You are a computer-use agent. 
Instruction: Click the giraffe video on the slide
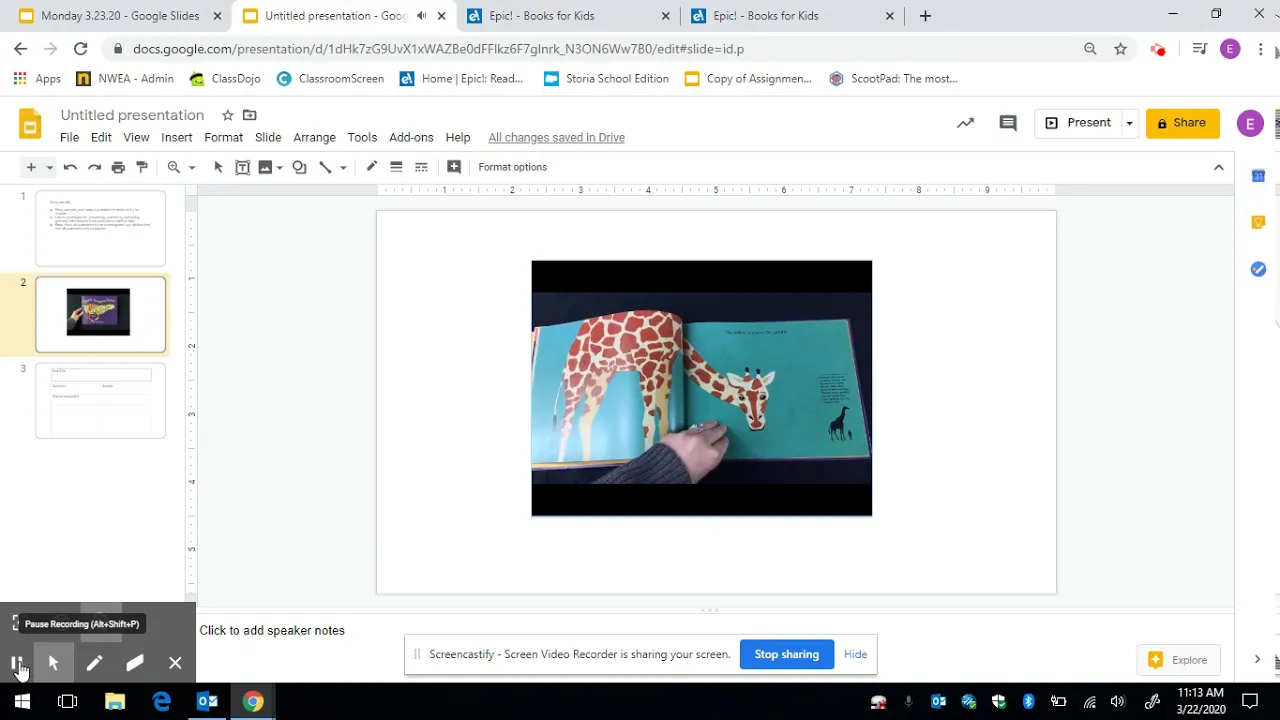701,388
